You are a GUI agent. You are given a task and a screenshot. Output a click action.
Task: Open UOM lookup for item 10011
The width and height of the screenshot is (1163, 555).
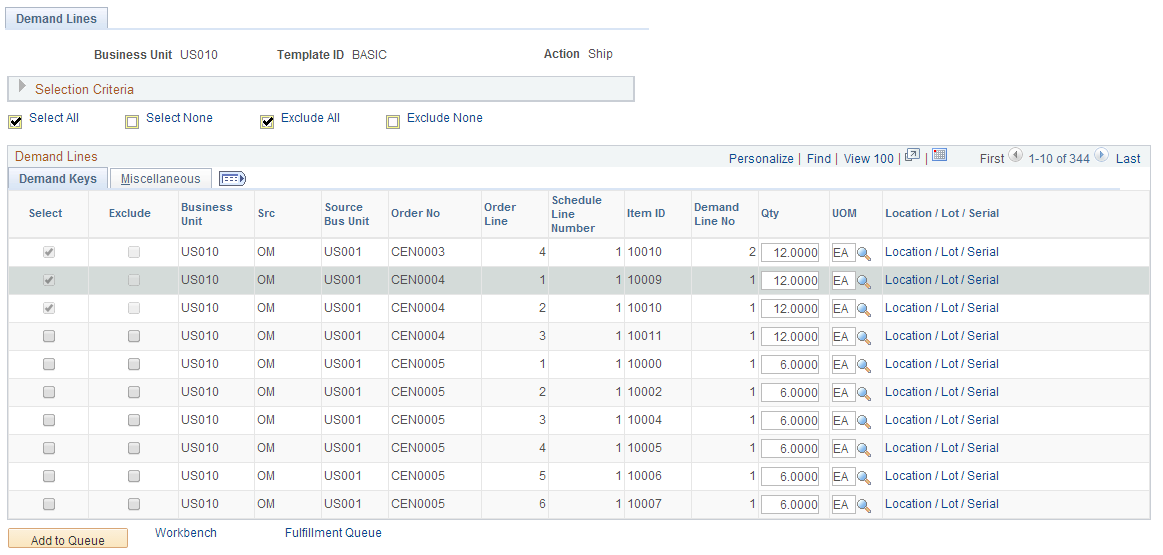click(x=863, y=337)
